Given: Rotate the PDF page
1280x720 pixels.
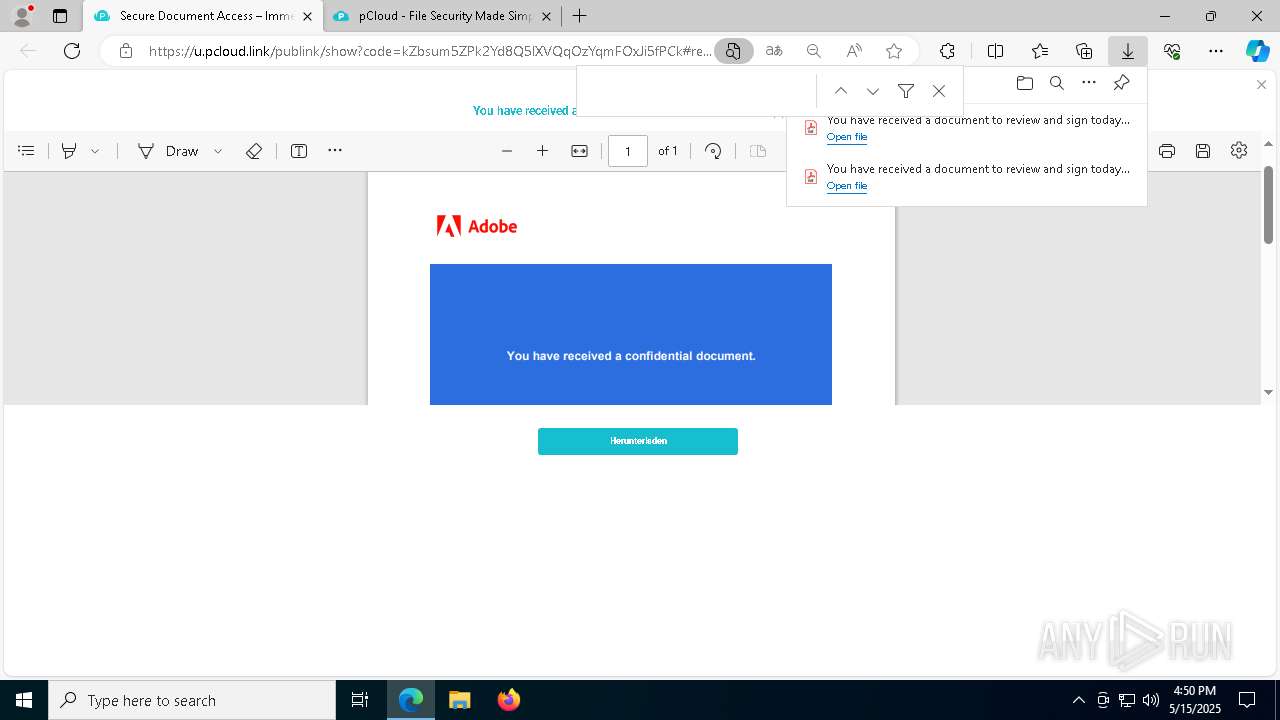Looking at the screenshot, I should tap(713, 151).
